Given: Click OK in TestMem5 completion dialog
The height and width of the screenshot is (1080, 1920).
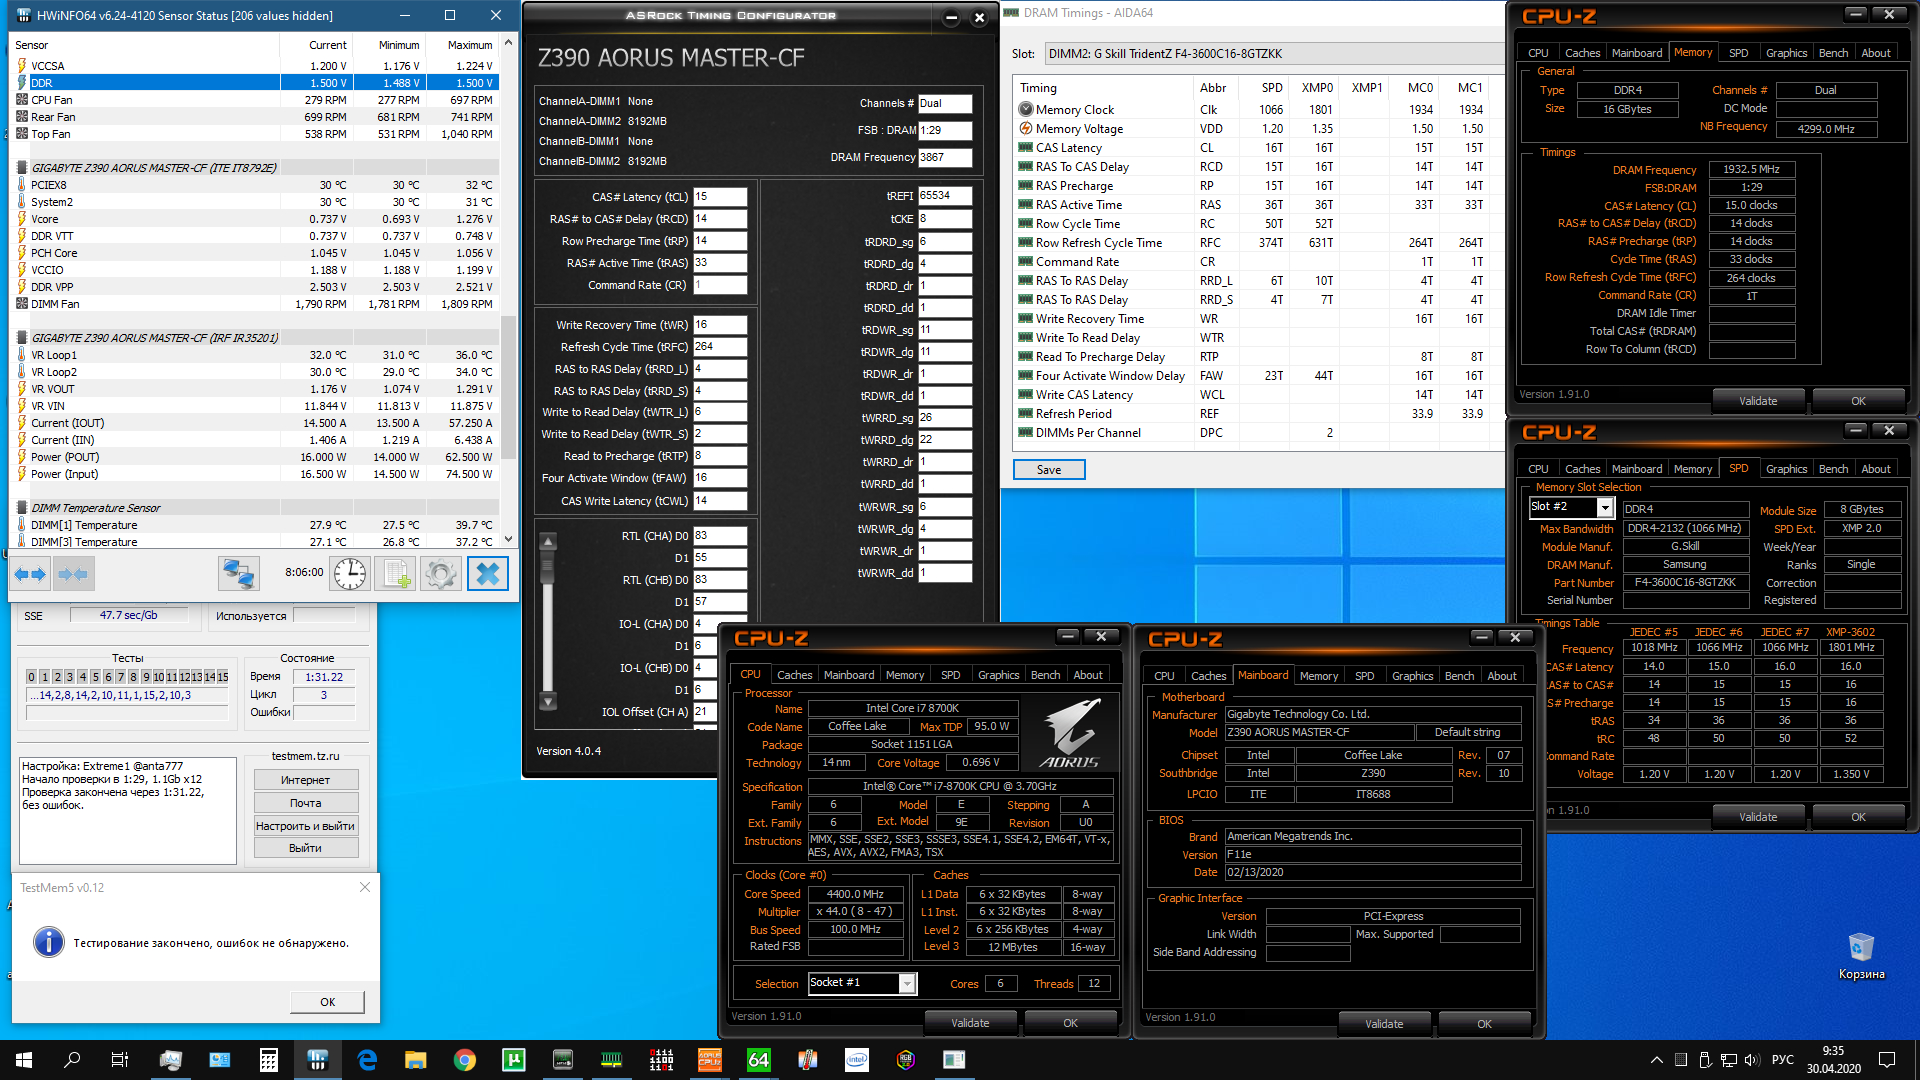Looking at the screenshot, I should 327,1002.
